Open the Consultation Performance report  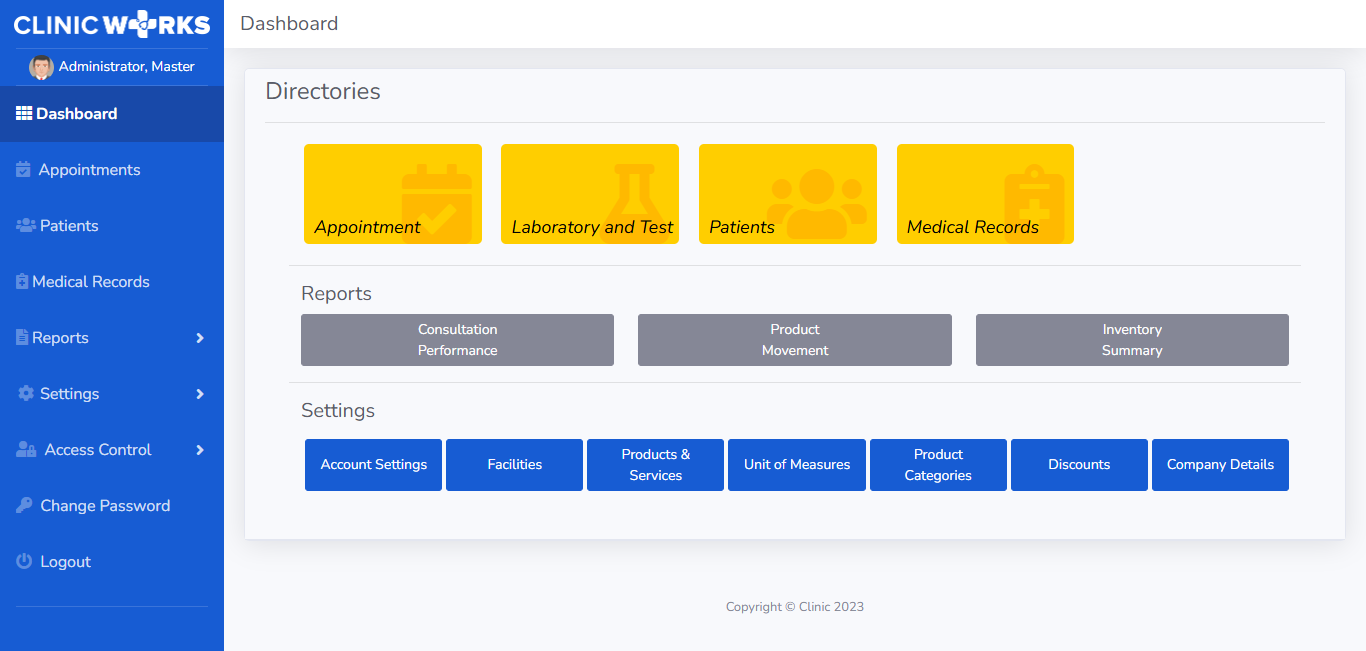click(457, 340)
